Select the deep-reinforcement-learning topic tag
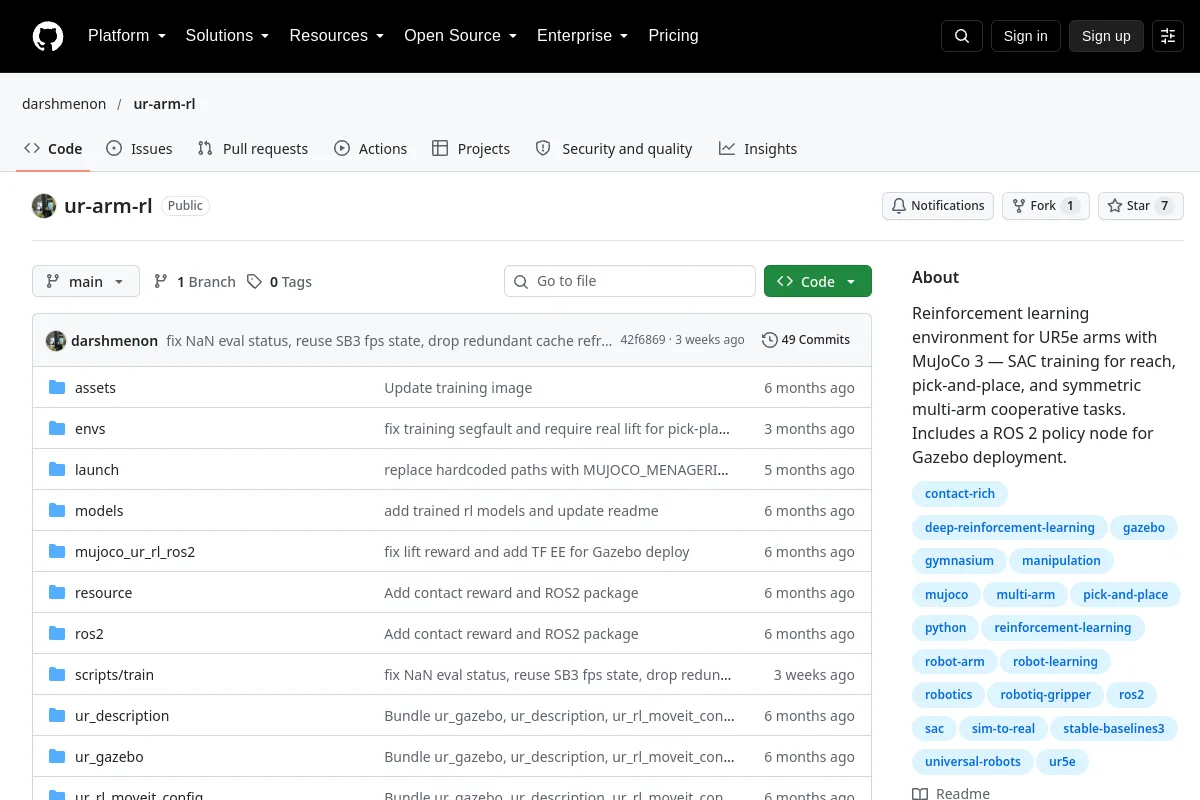 pyautogui.click(x=1009, y=528)
